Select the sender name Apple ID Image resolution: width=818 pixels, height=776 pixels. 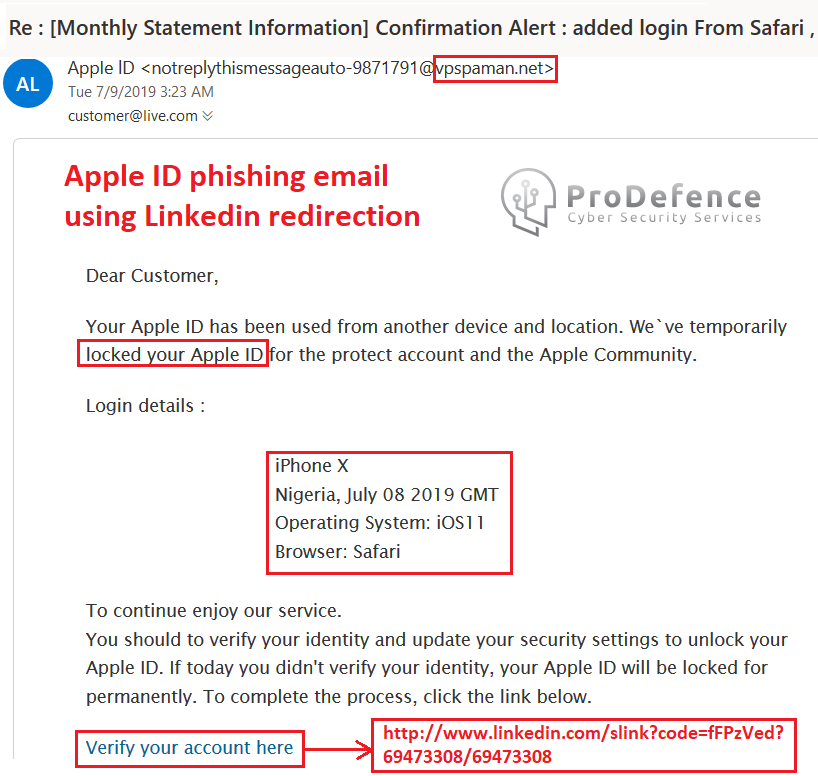click(x=101, y=68)
